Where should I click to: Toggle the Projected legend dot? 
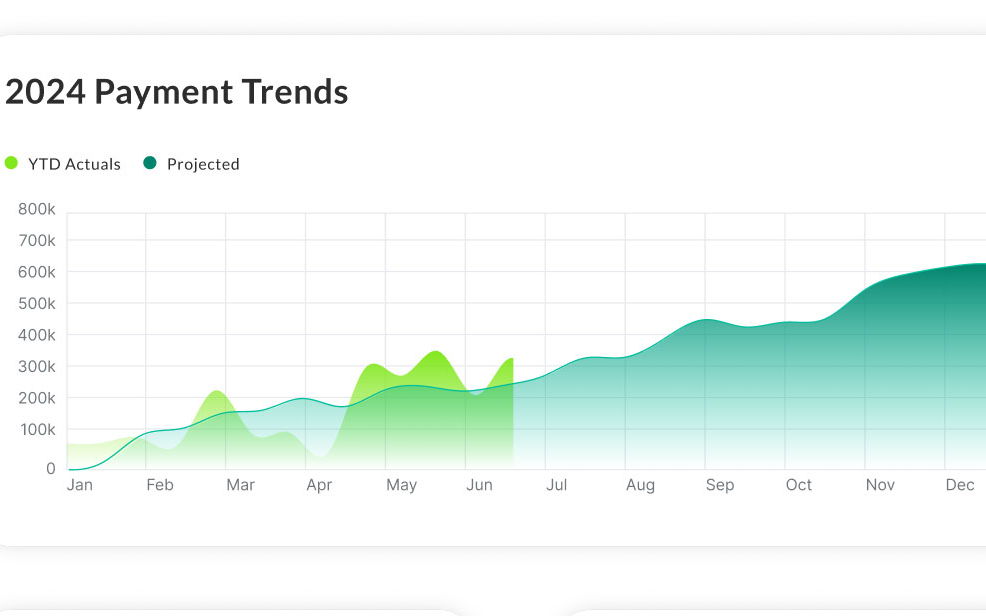[150, 163]
